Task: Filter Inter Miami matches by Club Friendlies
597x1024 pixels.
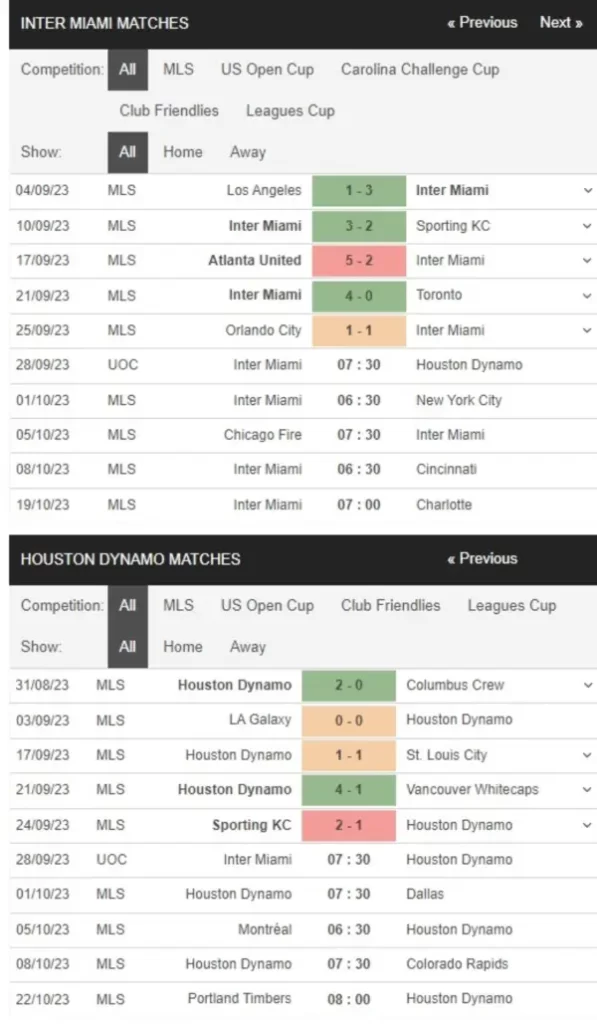Action: (168, 111)
